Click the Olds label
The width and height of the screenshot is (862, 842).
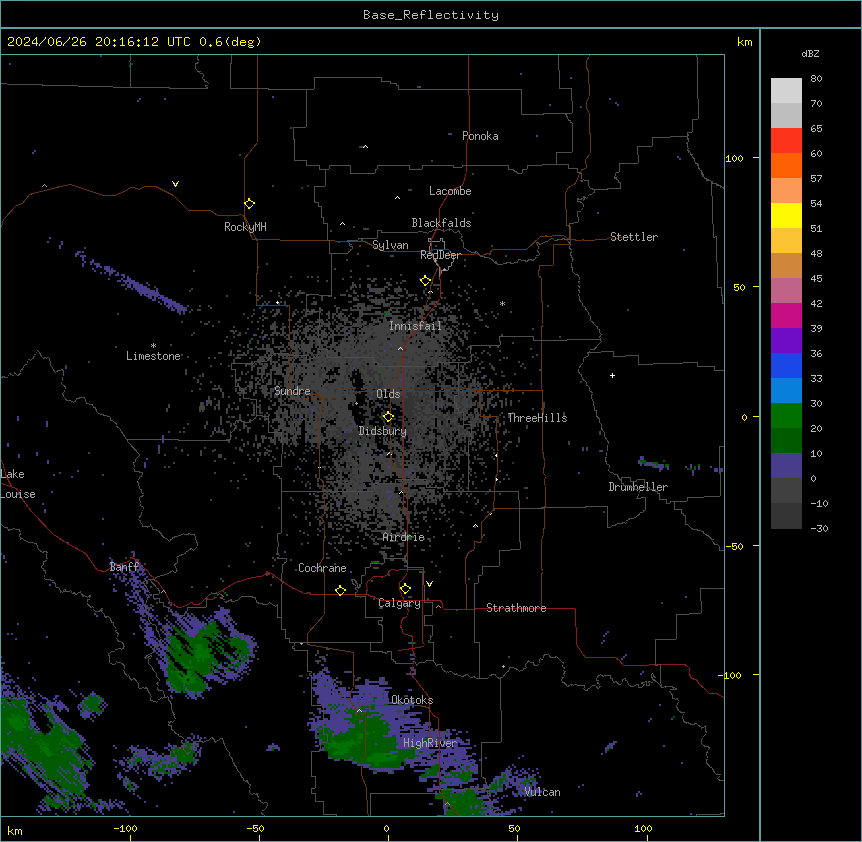tap(388, 394)
